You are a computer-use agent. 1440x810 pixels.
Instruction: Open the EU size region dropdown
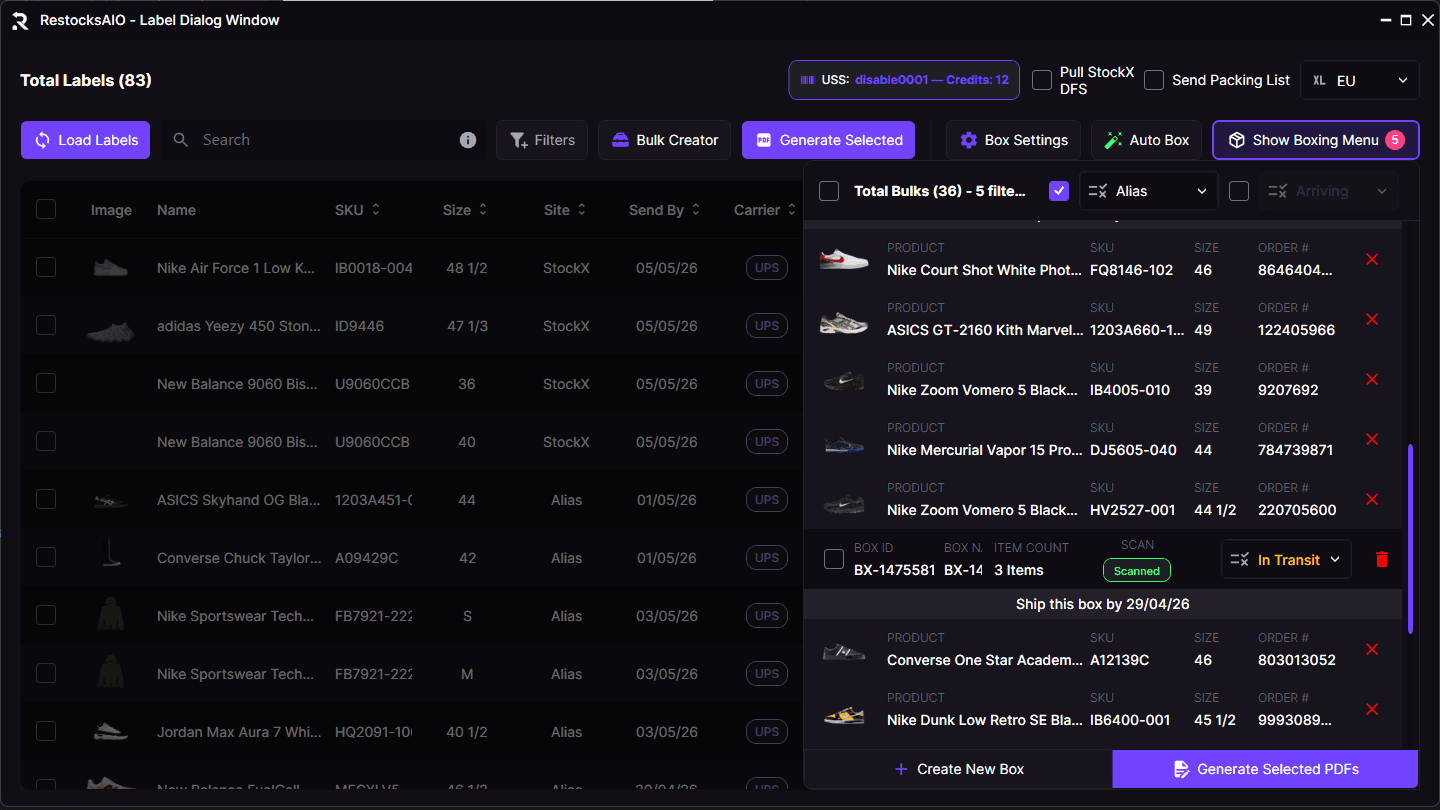[x=1360, y=80]
